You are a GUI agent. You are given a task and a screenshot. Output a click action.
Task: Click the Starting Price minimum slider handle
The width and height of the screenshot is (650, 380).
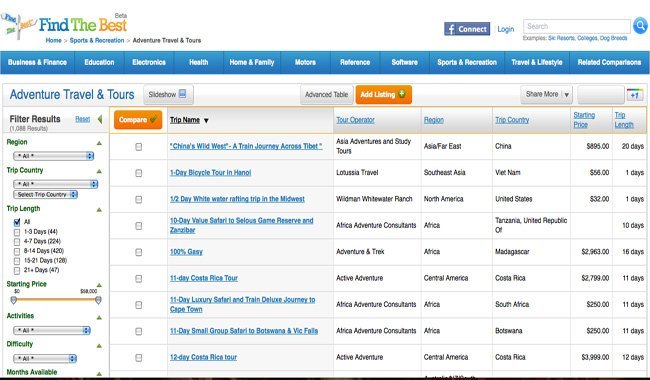click(14, 300)
